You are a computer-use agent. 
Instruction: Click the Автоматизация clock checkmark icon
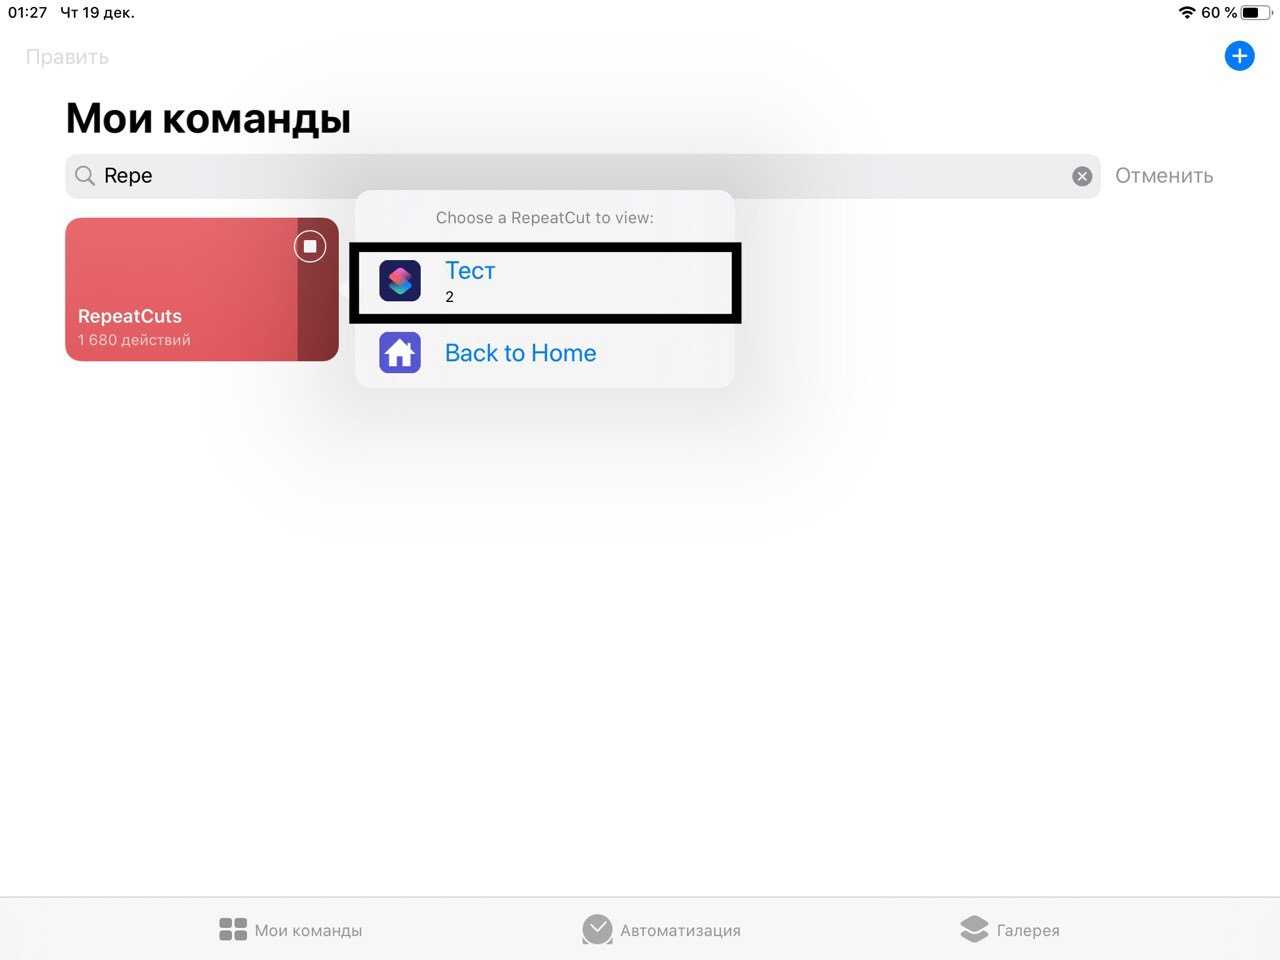(597, 930)
